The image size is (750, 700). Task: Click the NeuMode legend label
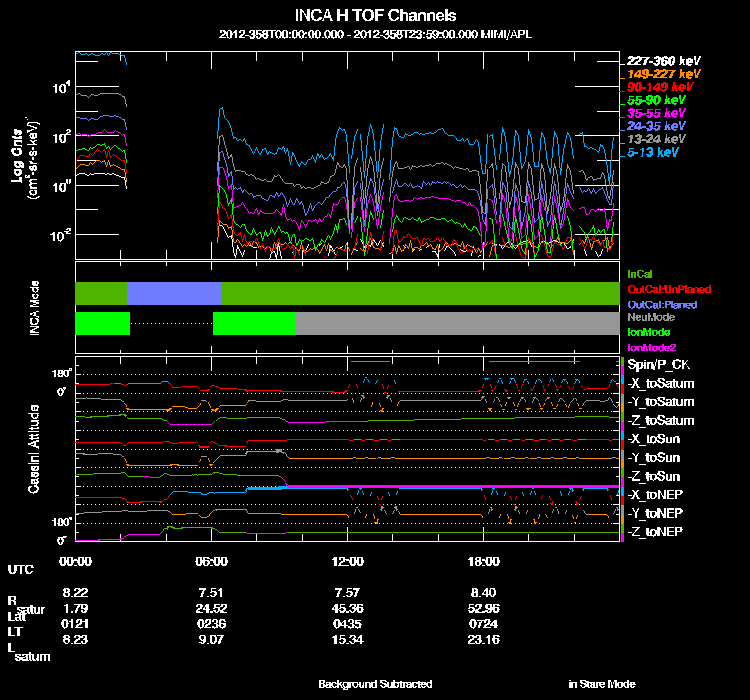tap(650, 317)
